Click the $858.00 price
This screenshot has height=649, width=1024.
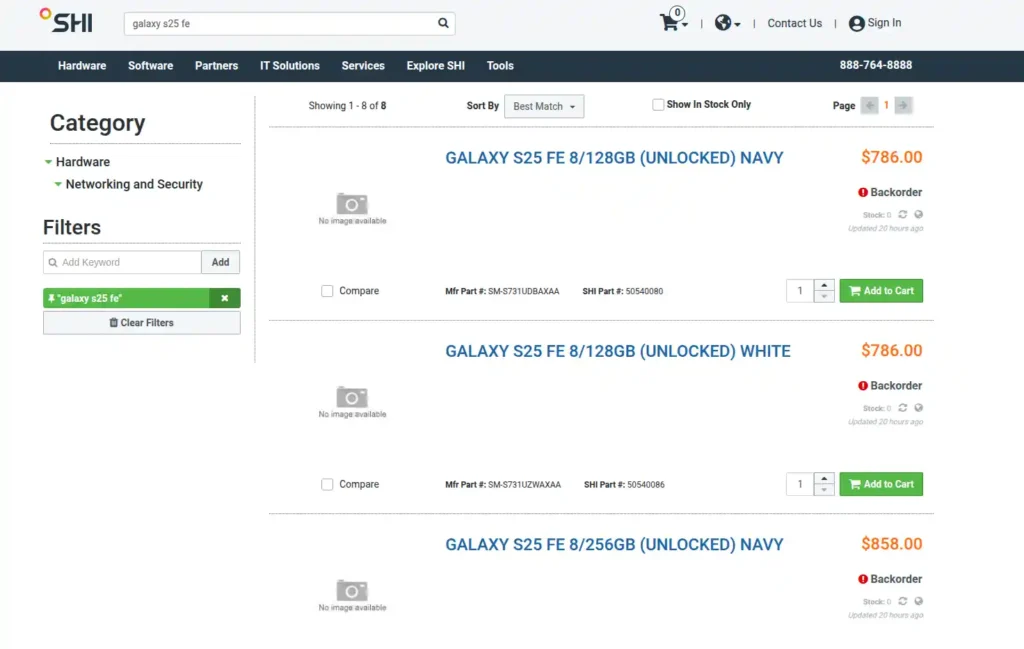pyautogui.click(x=891, y=544)
